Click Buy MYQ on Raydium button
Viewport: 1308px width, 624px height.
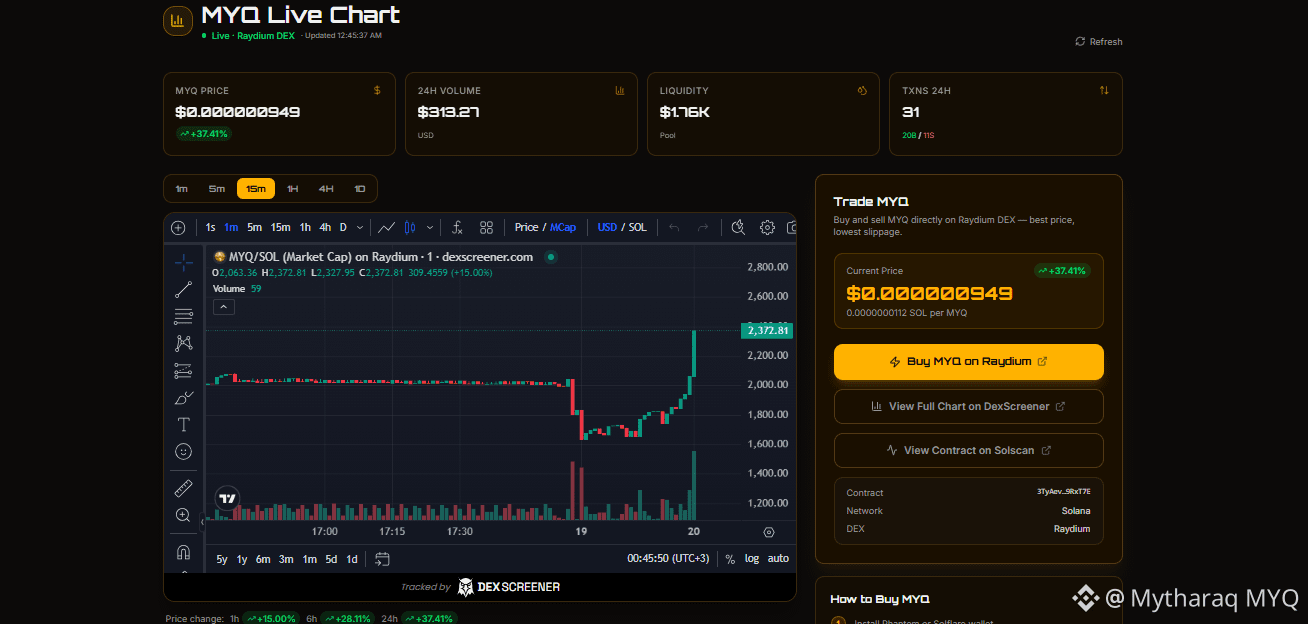[x=968, y=362]
